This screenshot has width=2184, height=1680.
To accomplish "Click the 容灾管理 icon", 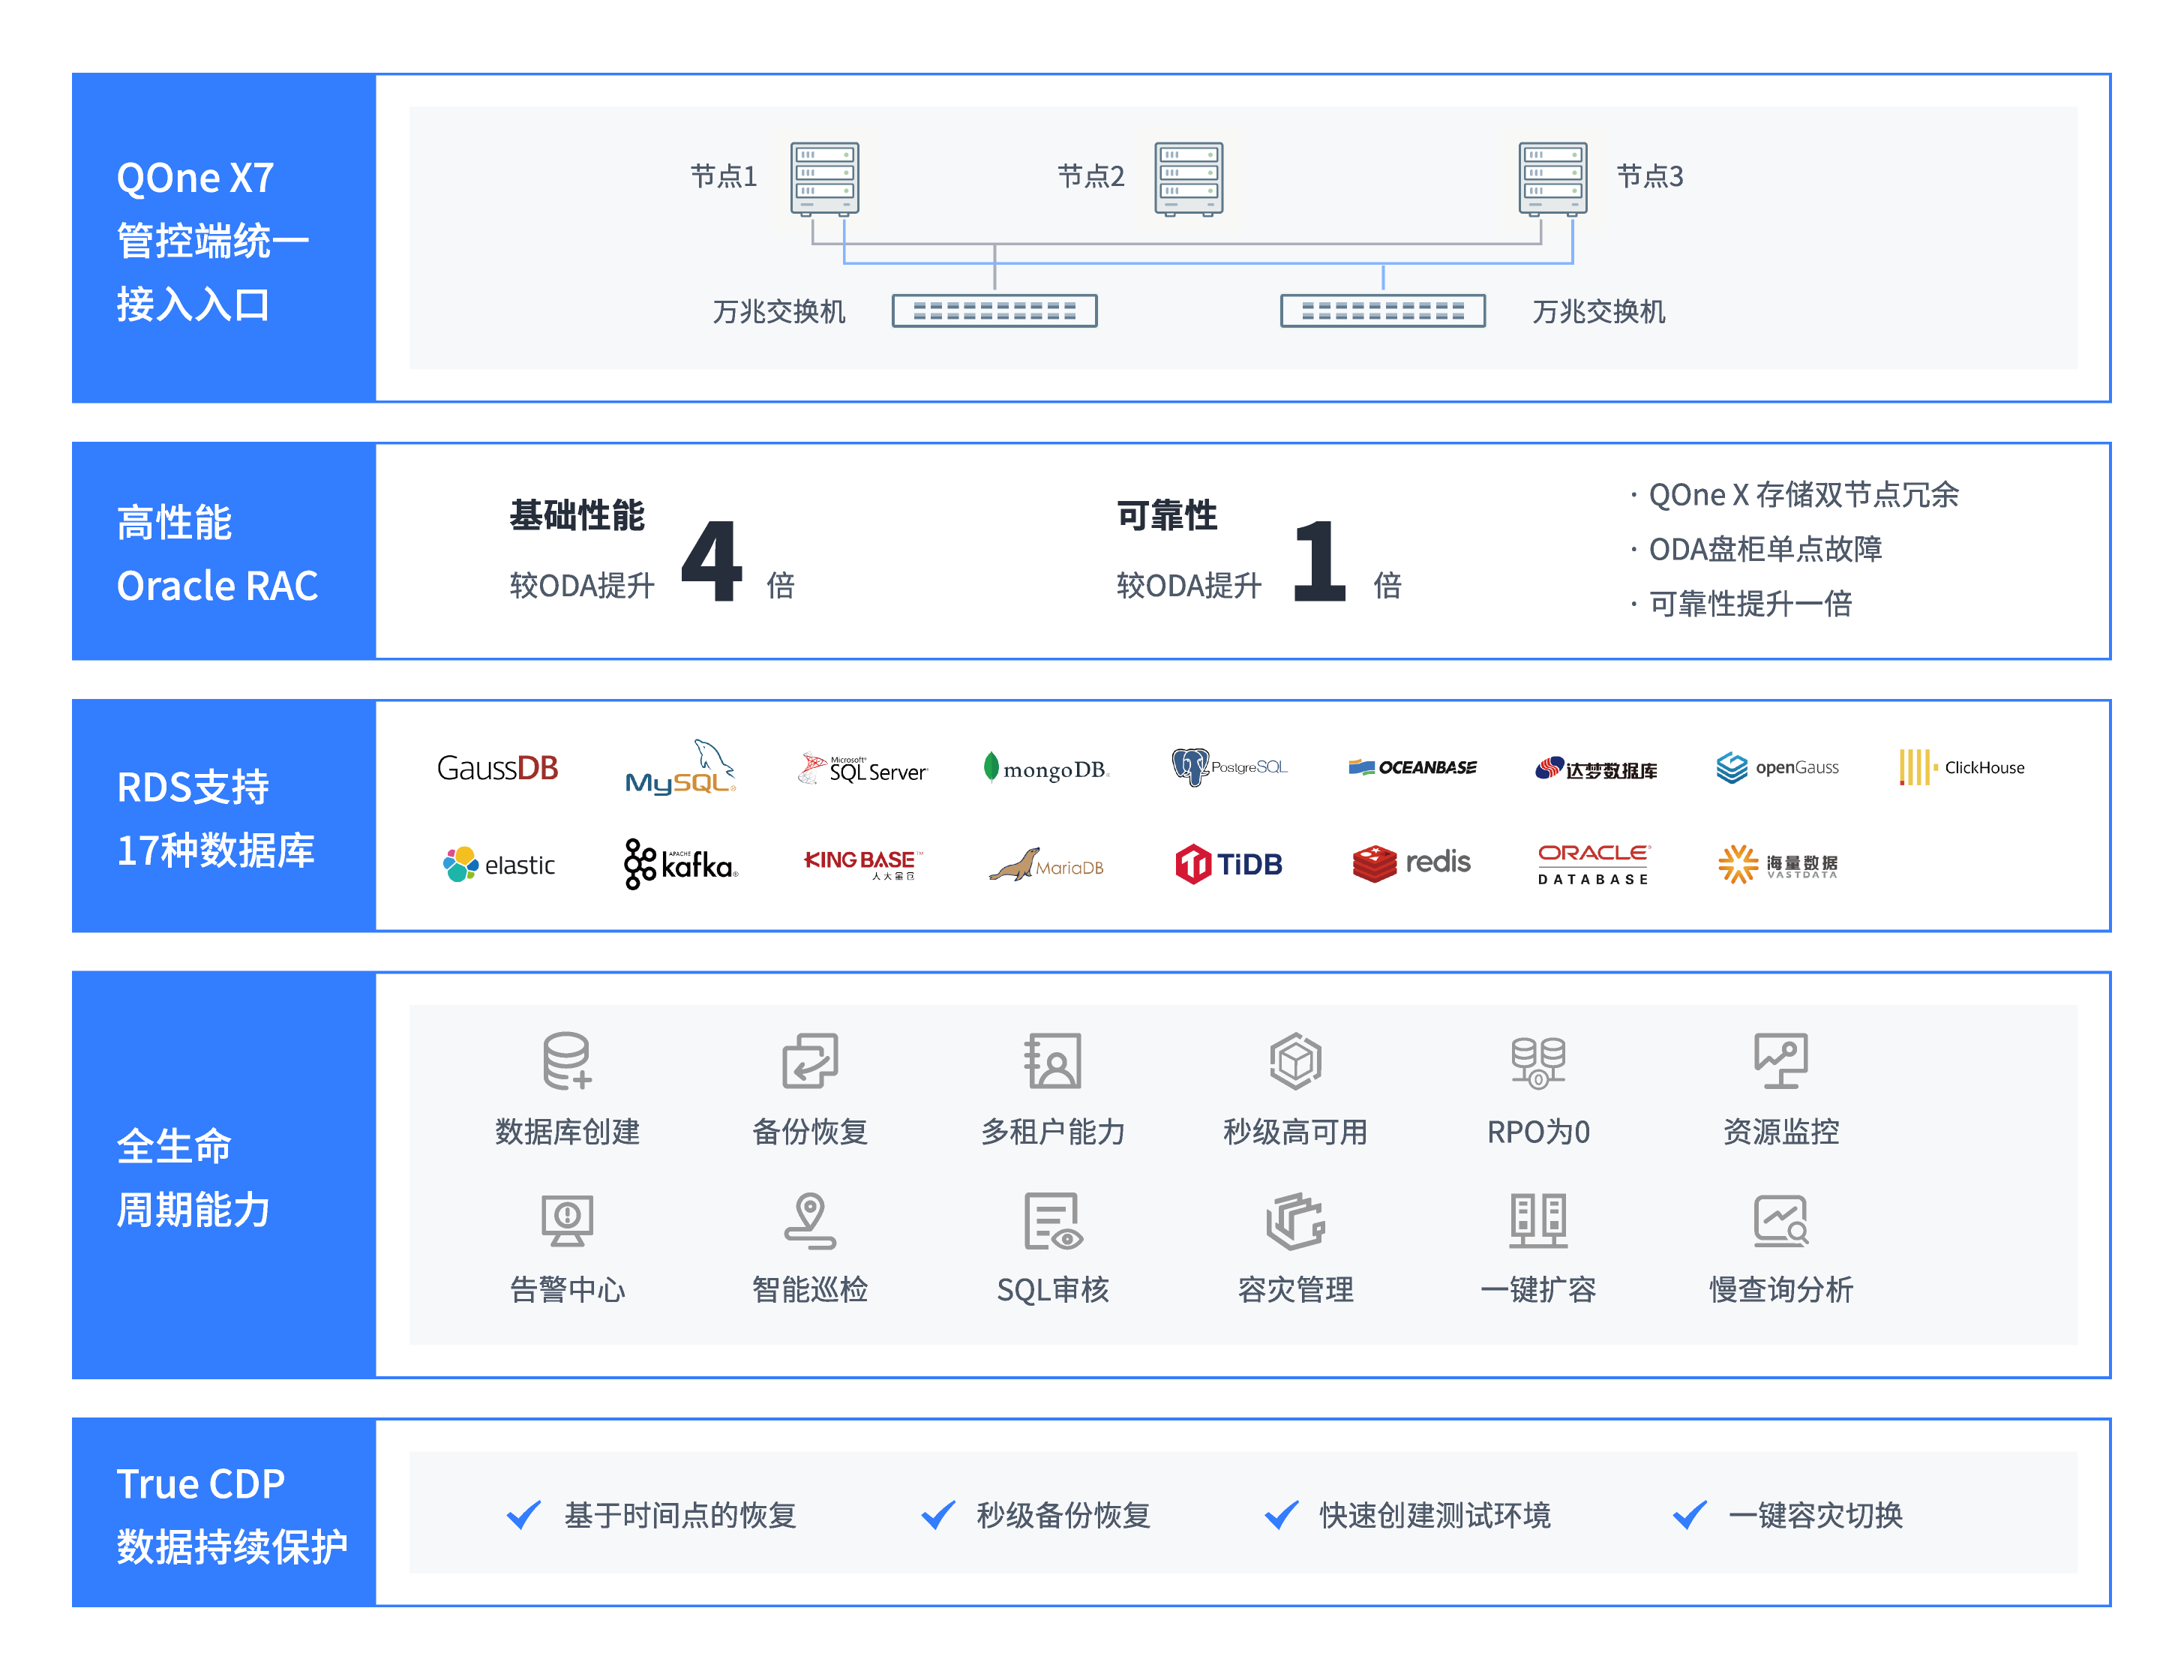I will point(1295,1220).
